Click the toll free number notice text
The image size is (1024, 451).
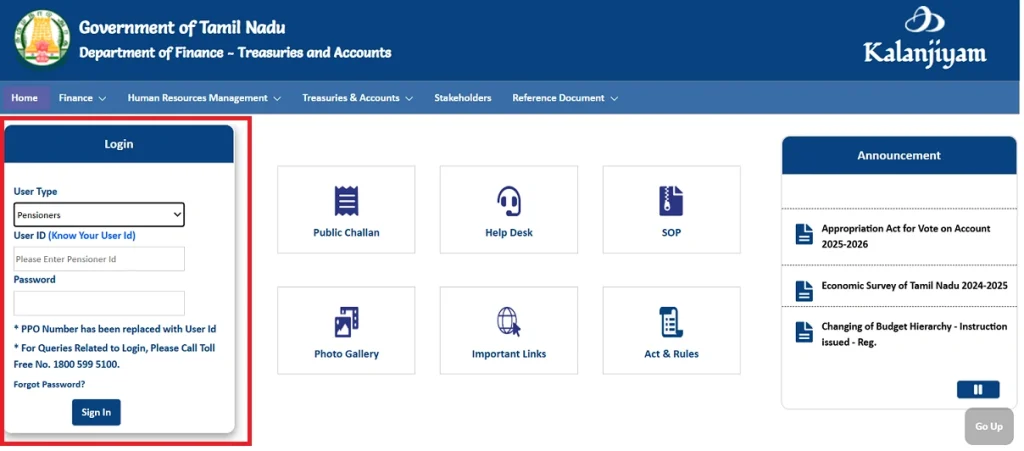[x=114, y=356]
